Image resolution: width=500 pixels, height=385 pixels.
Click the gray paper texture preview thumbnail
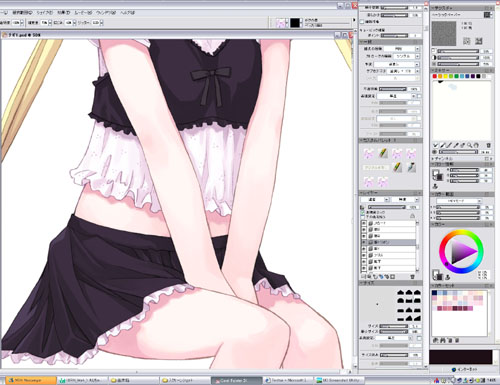click(x=444, y=34)
